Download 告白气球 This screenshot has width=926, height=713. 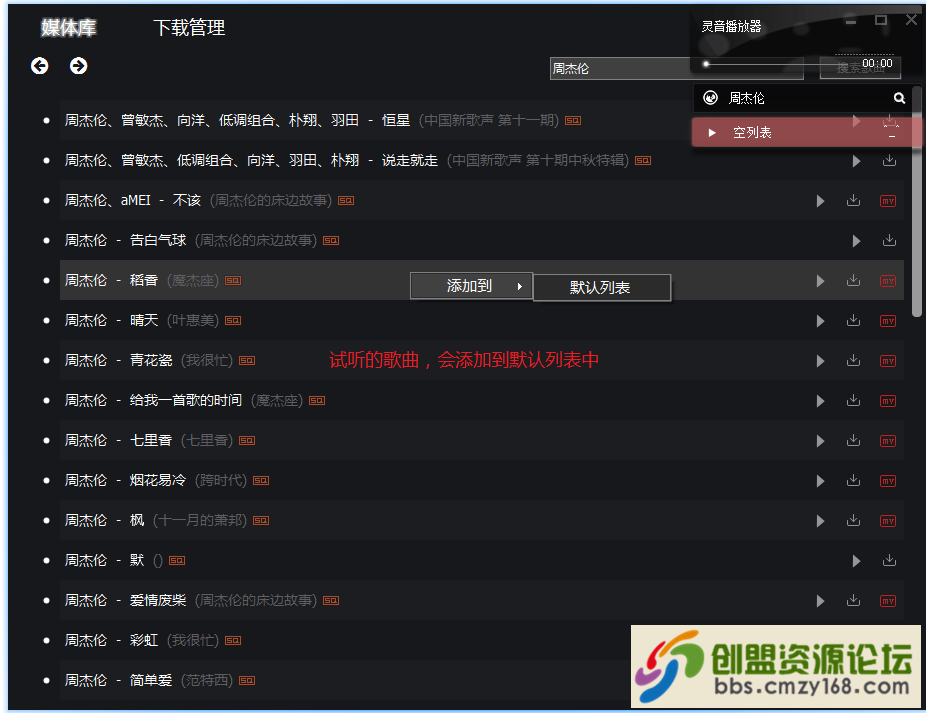click(889, 240)
